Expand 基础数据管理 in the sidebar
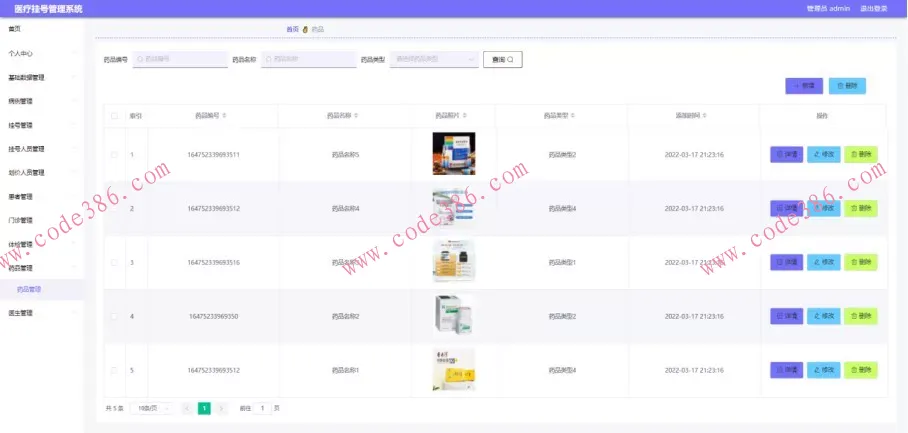This screenshot has width=908, height=433. [x=42, y=77]
